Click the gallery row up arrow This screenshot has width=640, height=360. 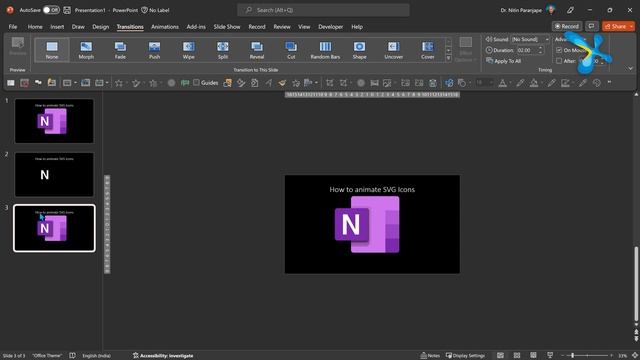tap(448, 42)
